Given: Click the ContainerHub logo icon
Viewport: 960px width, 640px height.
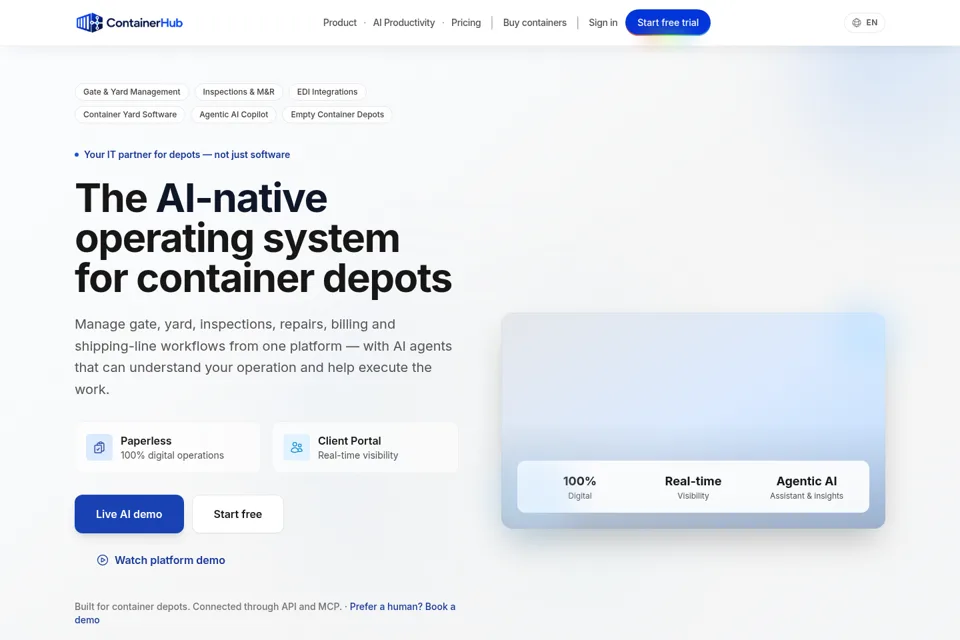Looking at the screenshot, I should [89, 23].
